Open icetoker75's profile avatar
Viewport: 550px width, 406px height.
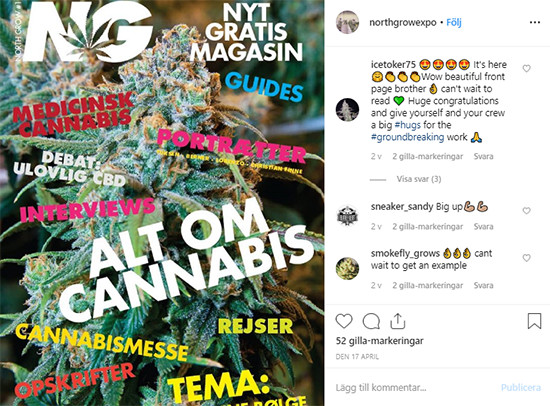click(347, 109)
